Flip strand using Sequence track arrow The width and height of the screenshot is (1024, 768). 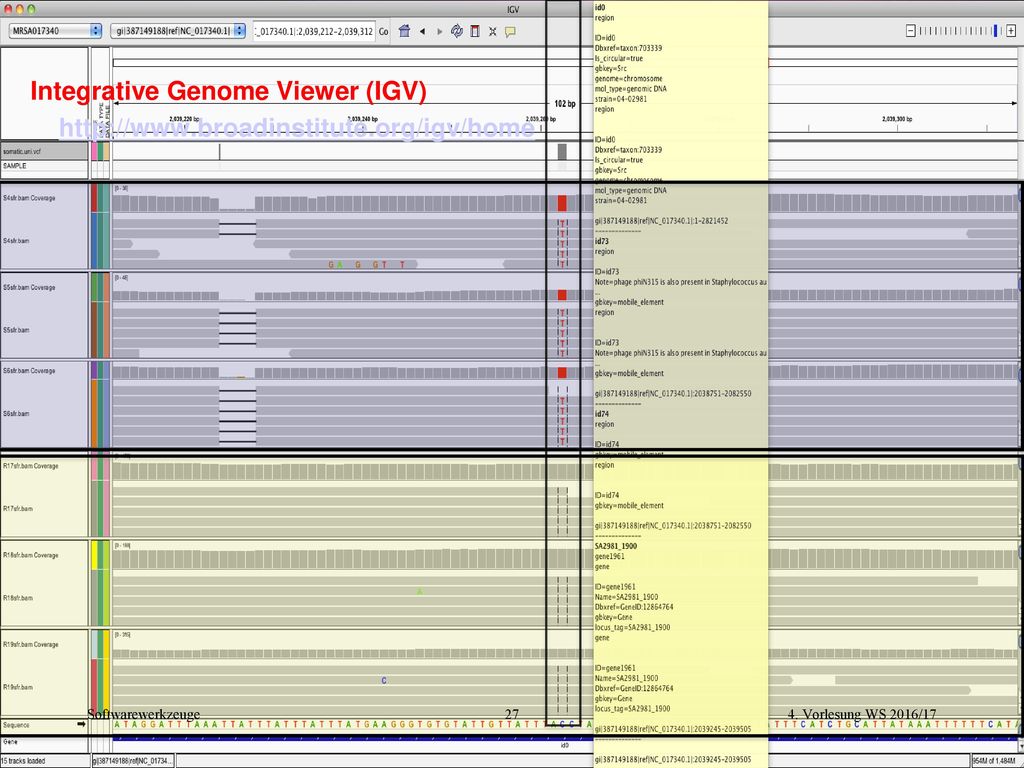pos(82,724)
